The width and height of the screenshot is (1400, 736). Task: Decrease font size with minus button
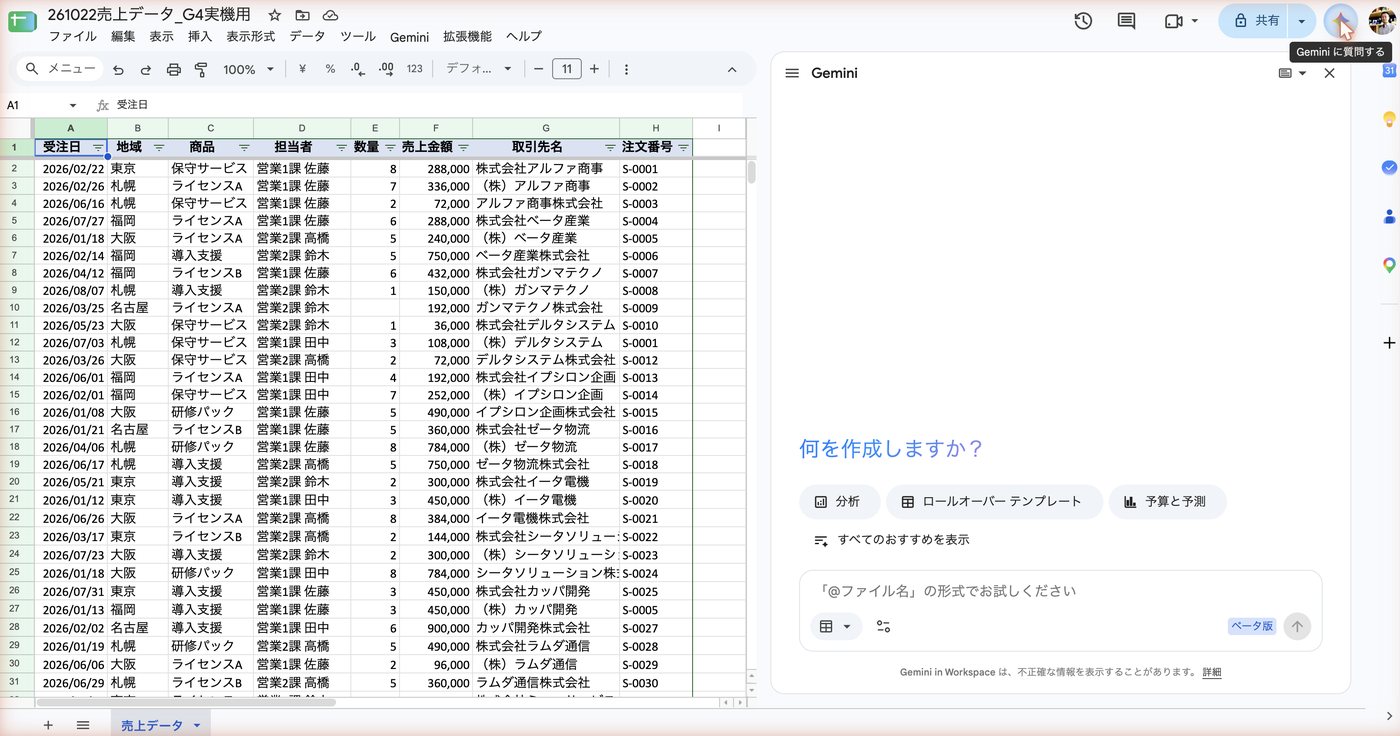pyautogui.click(x=538, y=70)
